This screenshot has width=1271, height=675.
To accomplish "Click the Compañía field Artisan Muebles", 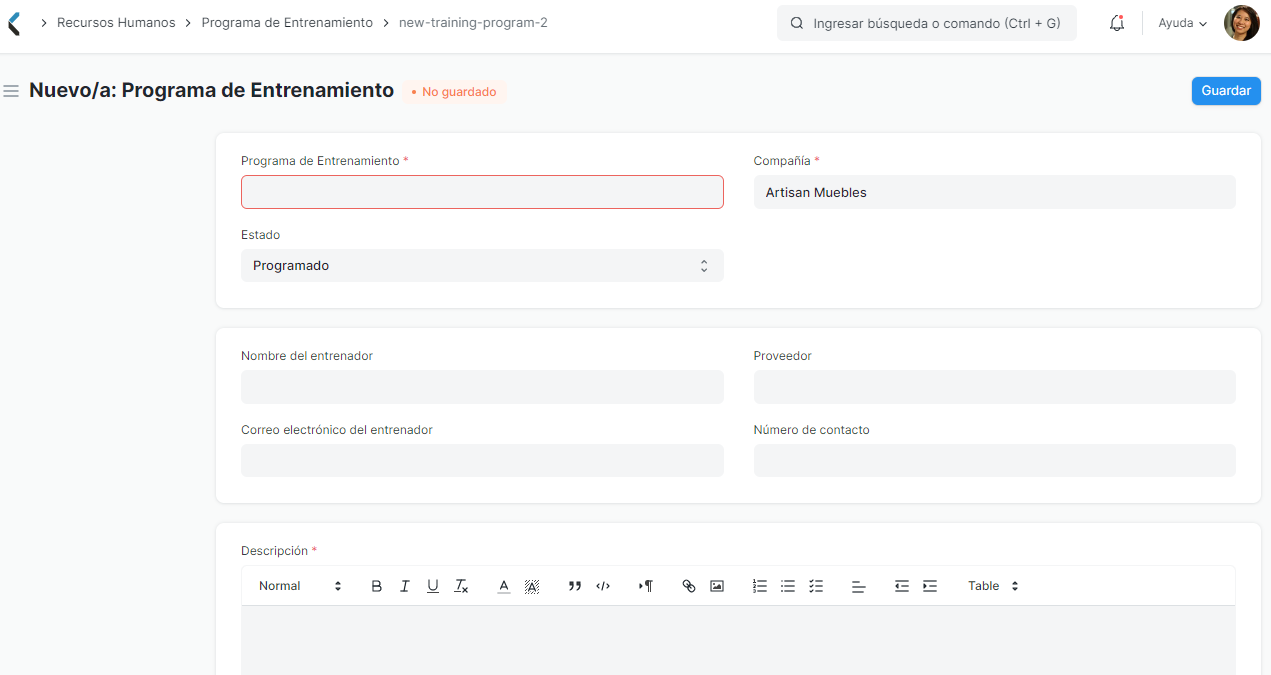I will tap(994, 192).
